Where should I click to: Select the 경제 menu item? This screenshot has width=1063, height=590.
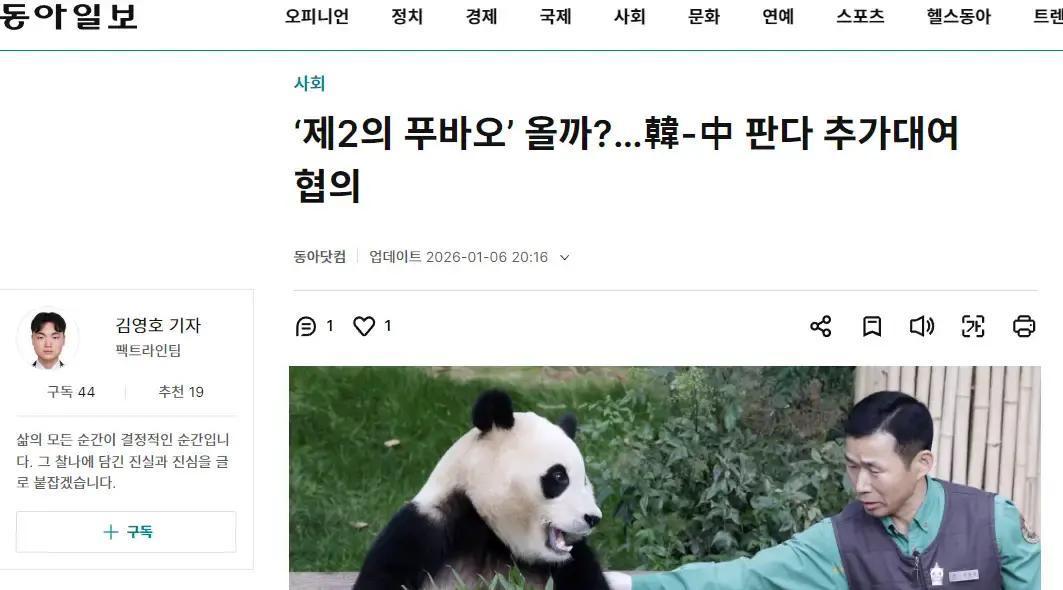pyautogui.click(x=481, y=16)
